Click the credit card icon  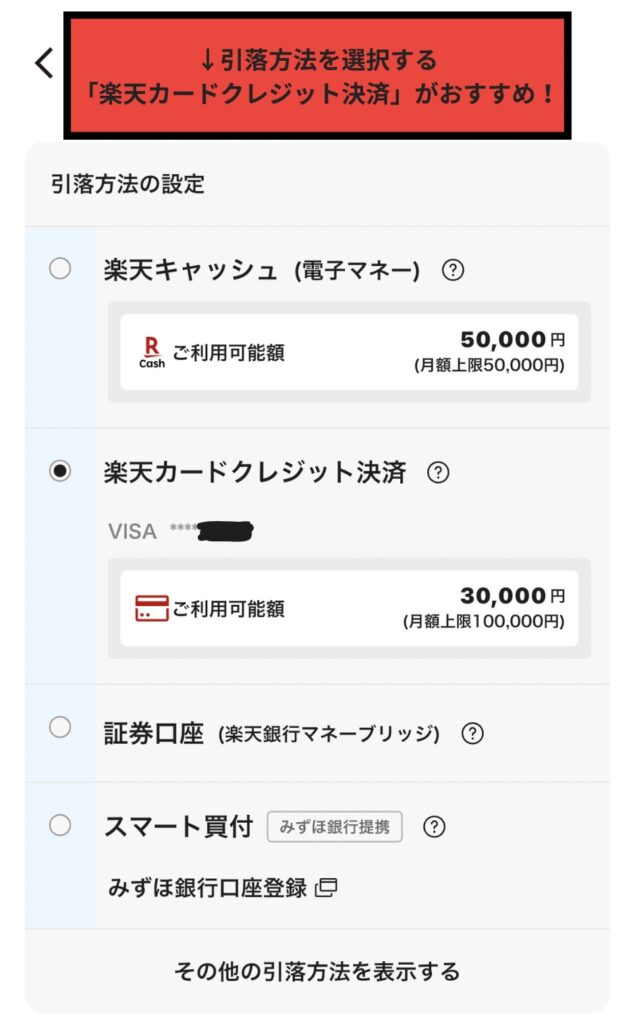(x=152, y=608)
